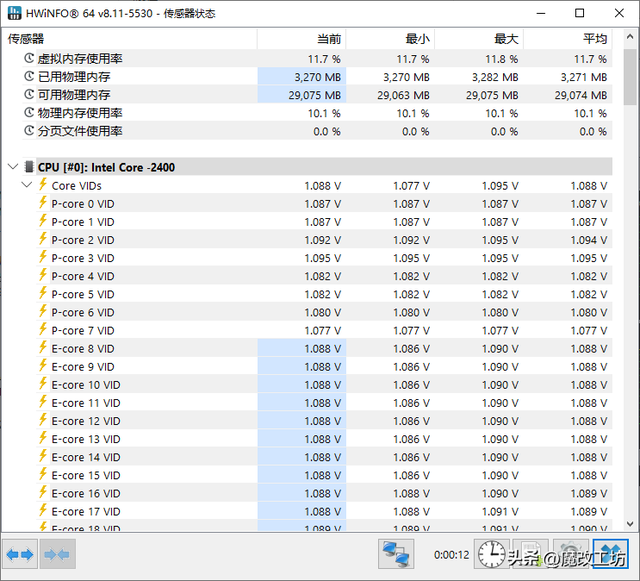
Task: Collapse the Core VIDs group
Action: pyautogui.click(x=27, y=185)
